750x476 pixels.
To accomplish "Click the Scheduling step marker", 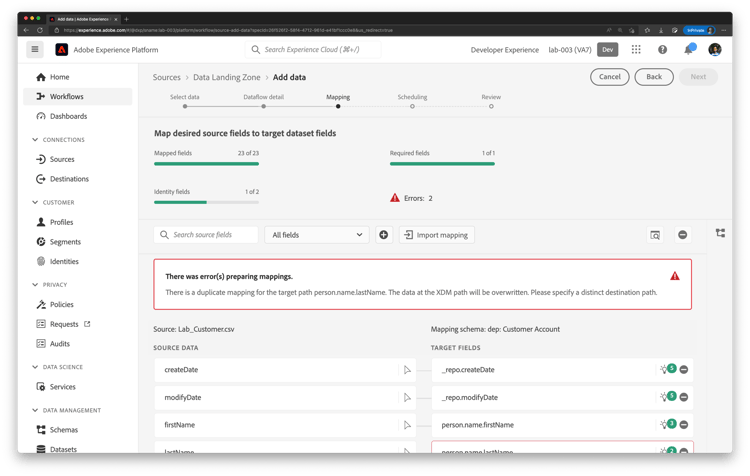I will pyautogui.click(x=412, y=106).
